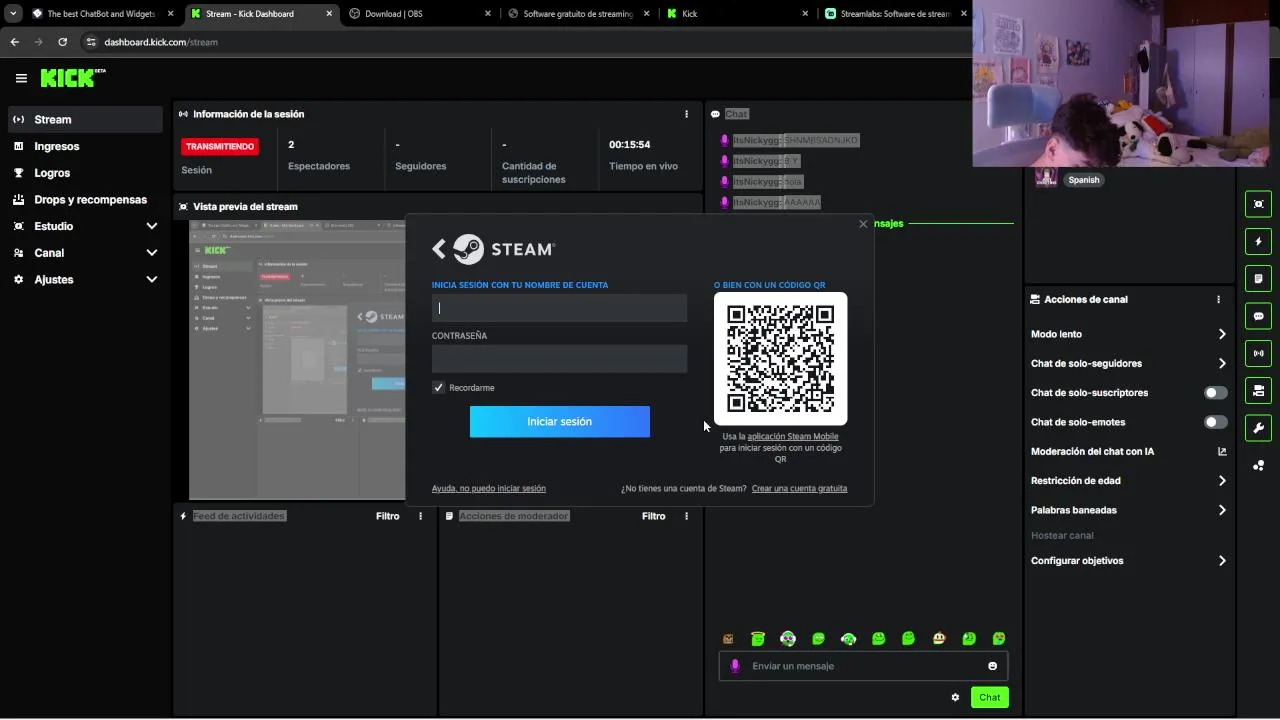Screen dimensions: 1280x720
Task: Open chat settings gear icon
Action: click(955, 697)
